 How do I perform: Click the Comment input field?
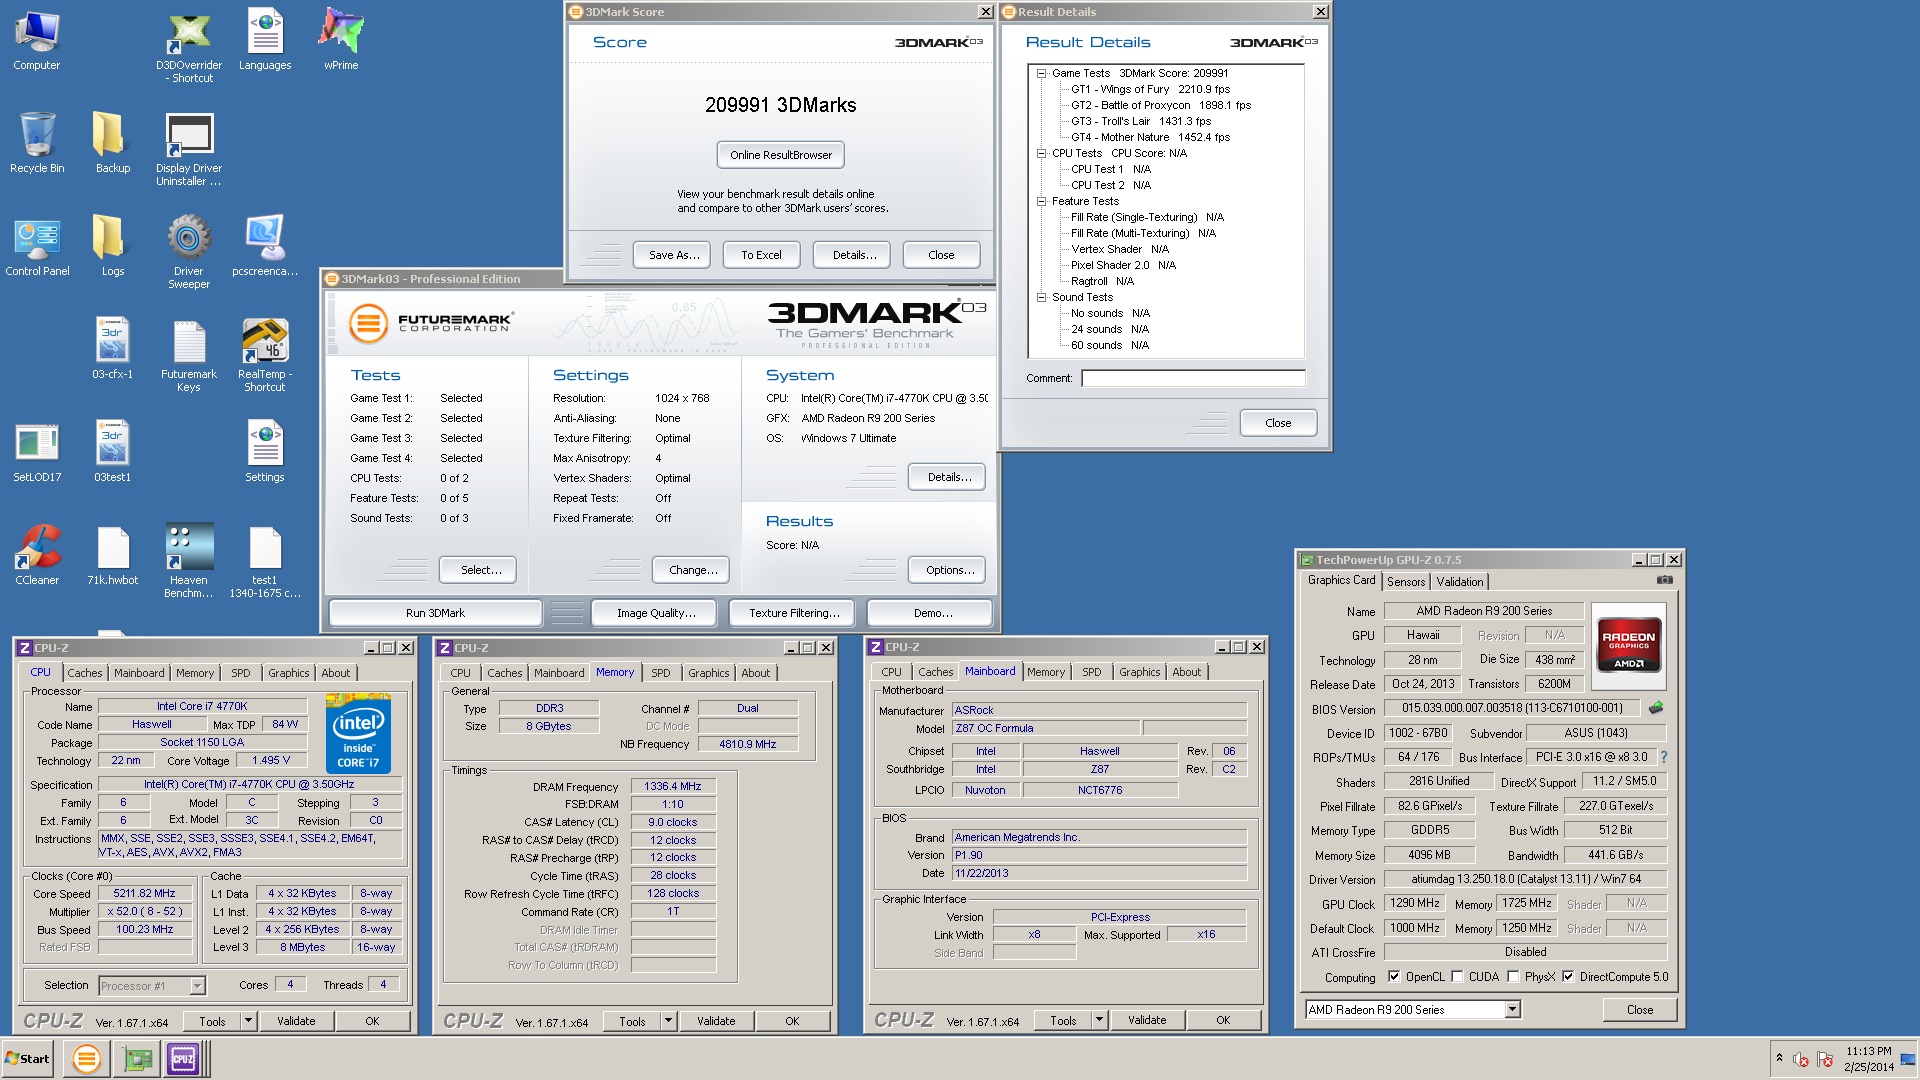[1193, 378]
